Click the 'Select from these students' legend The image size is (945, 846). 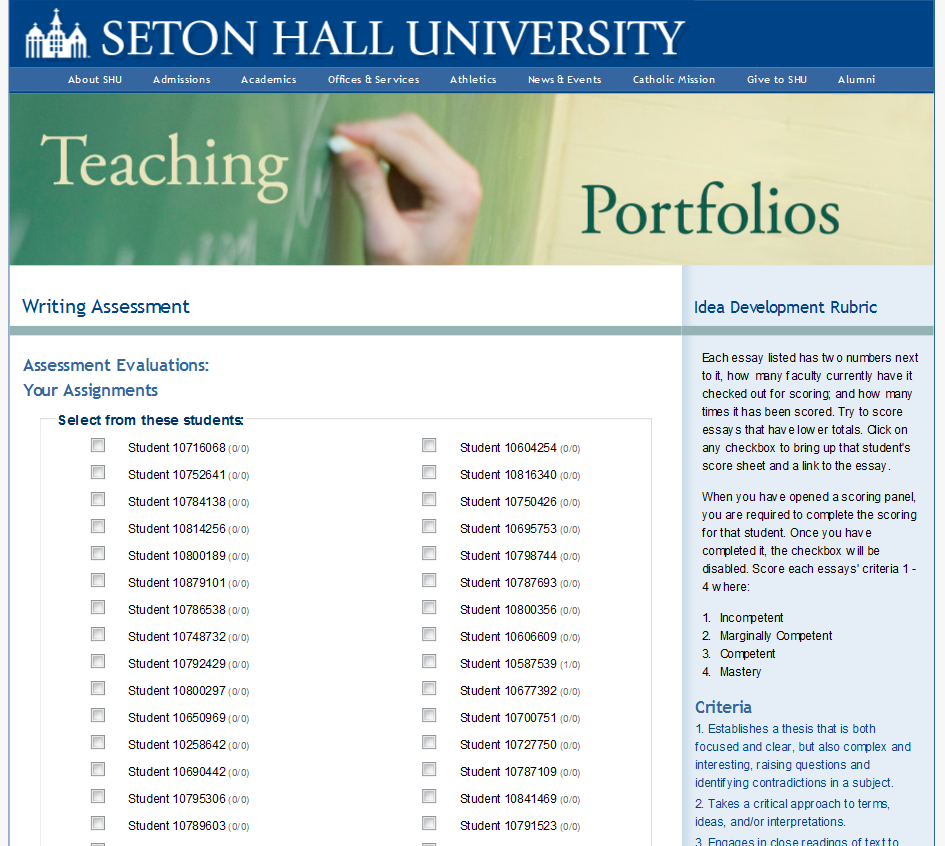point(150,420)
